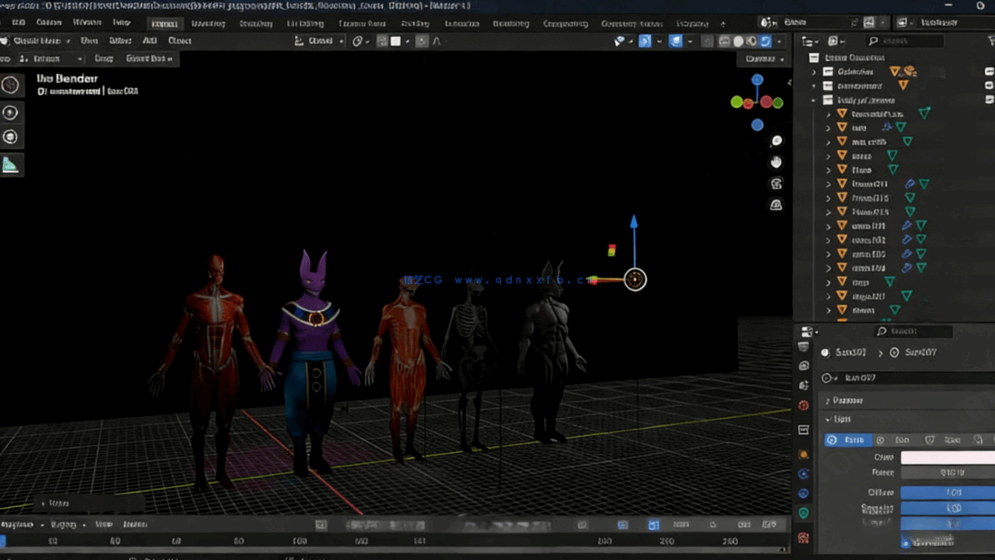Switch perspective/orthographic view grid icon
The width and height of the screenshot is (995, 560).
pos(776,205)
